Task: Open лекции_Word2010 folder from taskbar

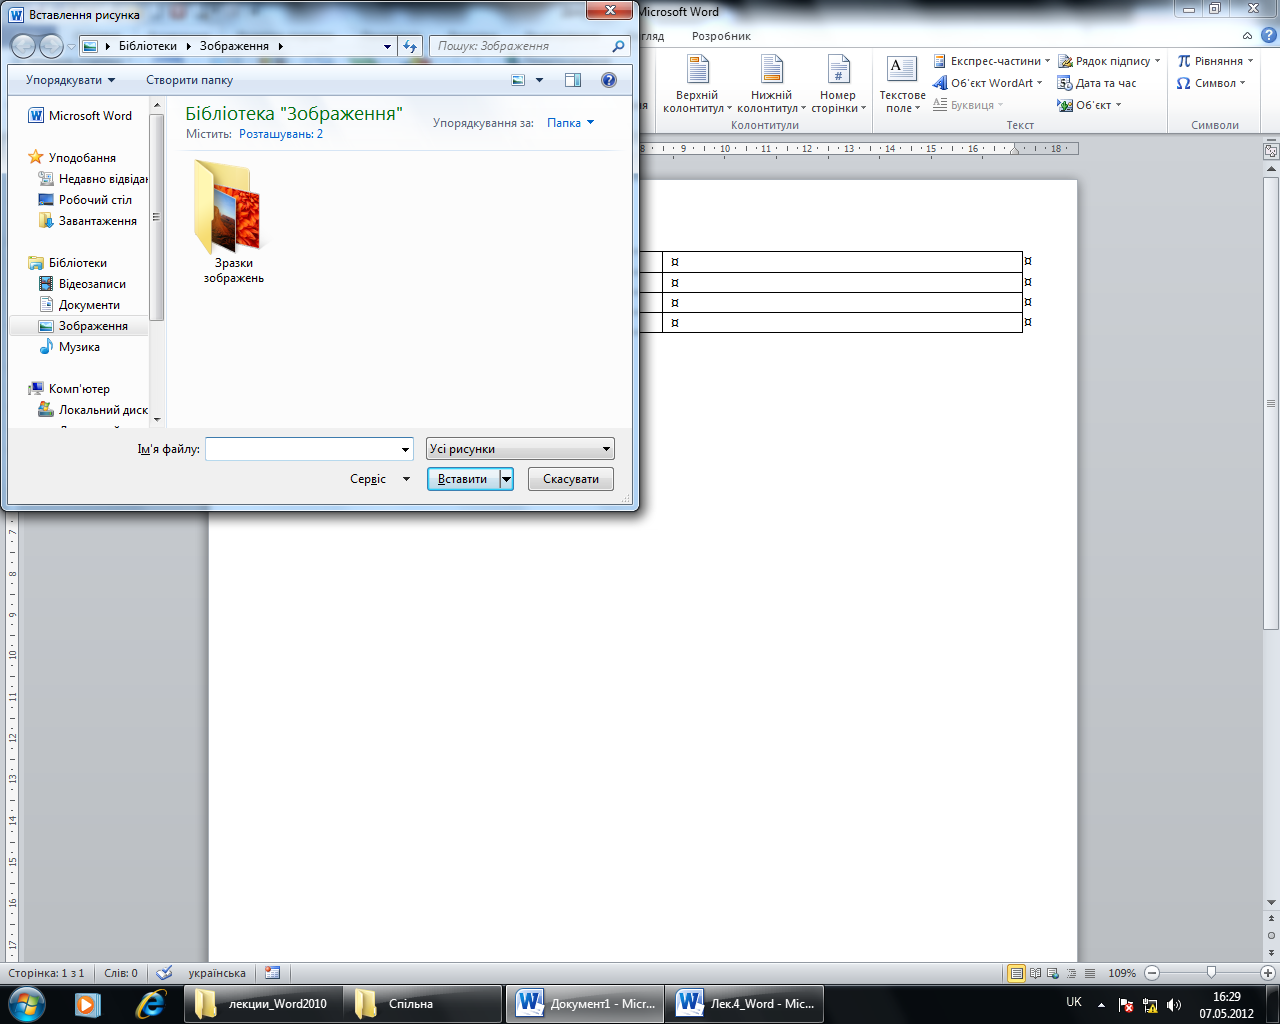Action: click(x=263, y=1003)
